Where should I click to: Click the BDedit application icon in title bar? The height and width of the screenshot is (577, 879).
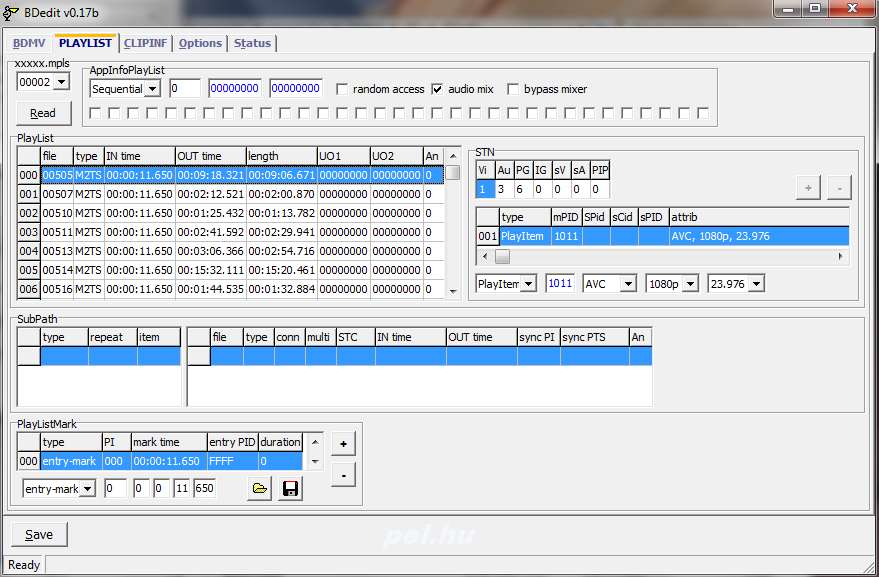click(12, 10)
